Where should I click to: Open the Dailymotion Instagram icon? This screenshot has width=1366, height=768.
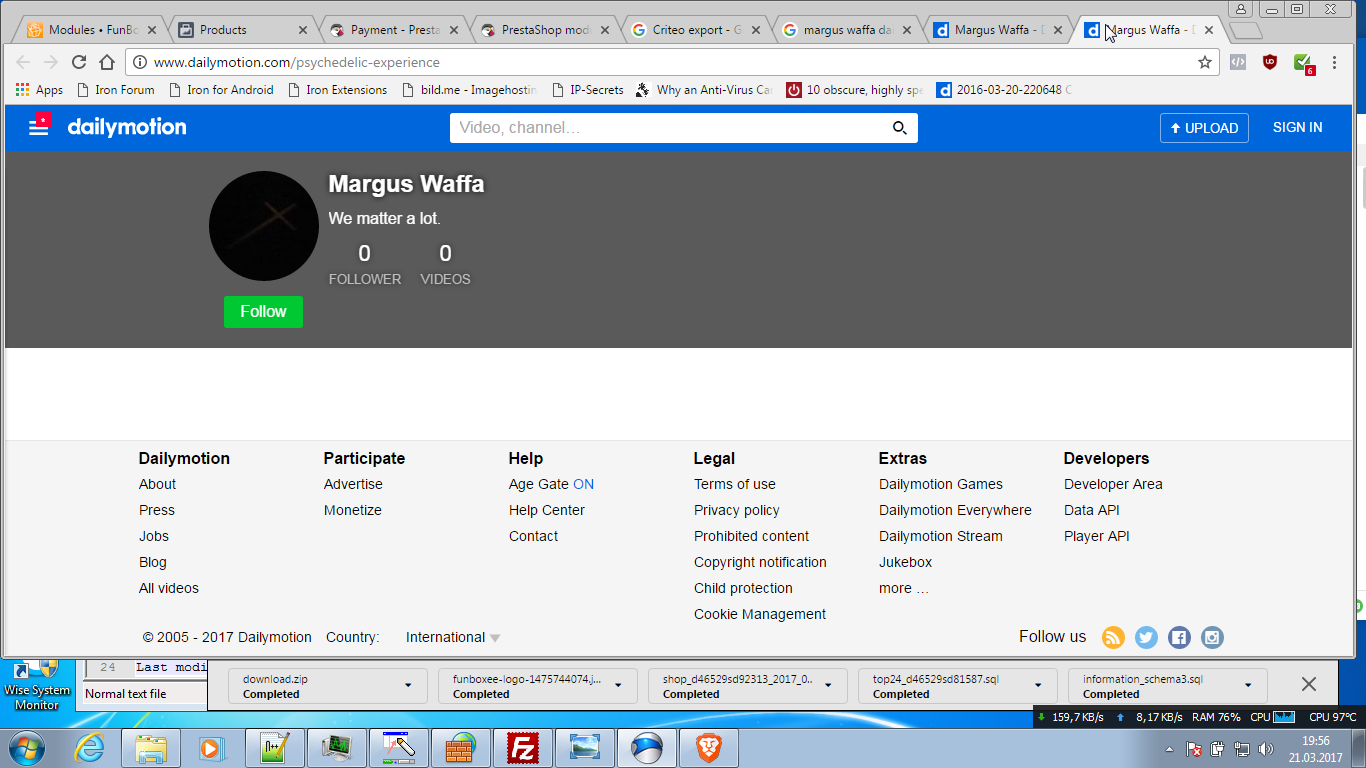point(1212,637)
